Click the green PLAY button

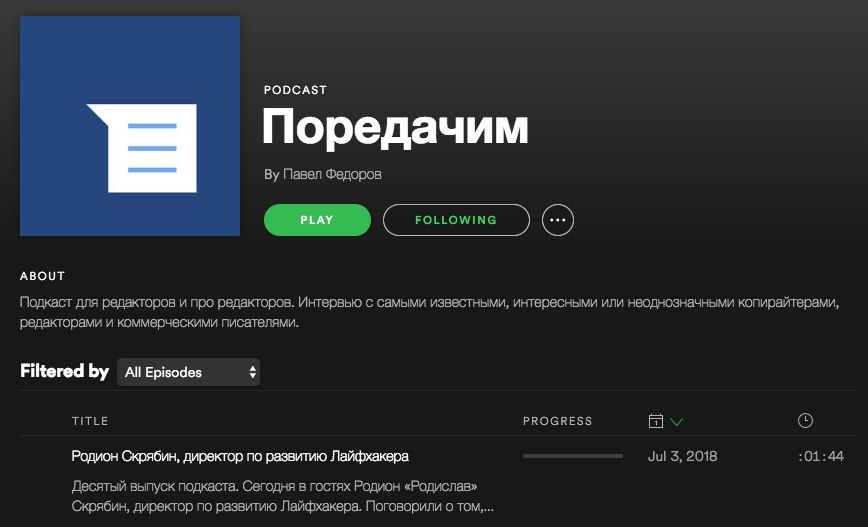click(x=317, y=220)
